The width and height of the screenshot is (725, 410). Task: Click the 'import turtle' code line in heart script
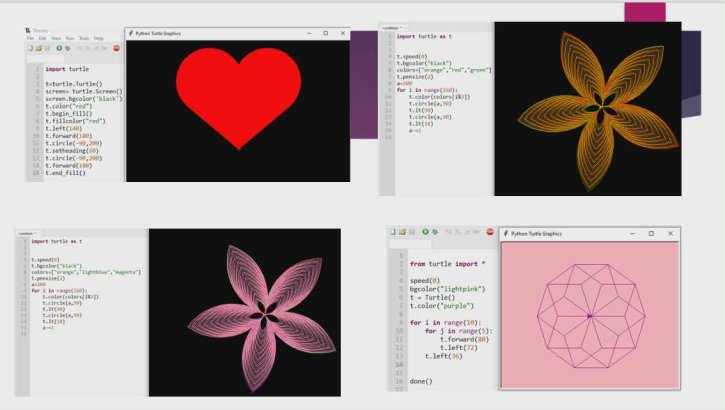[x=67, y=69]
